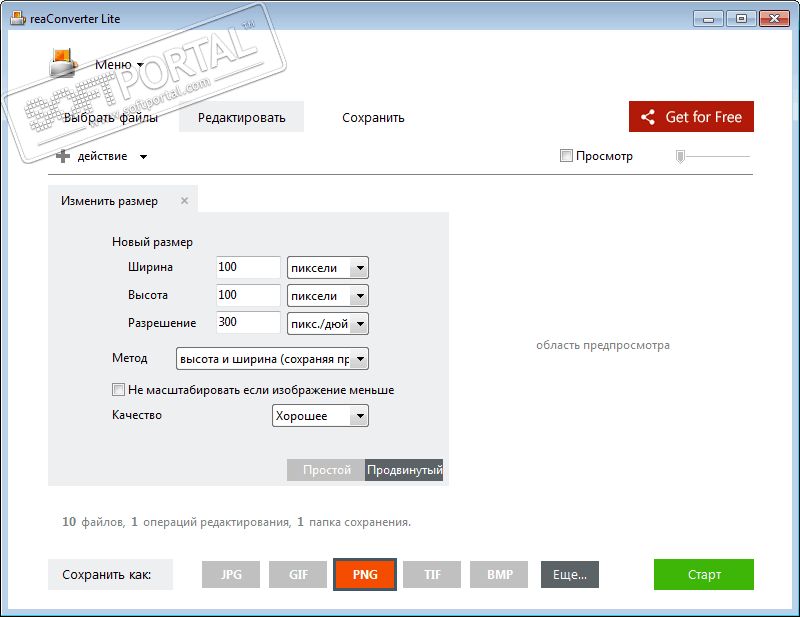Open more formats with Еще...

[570, 575]
